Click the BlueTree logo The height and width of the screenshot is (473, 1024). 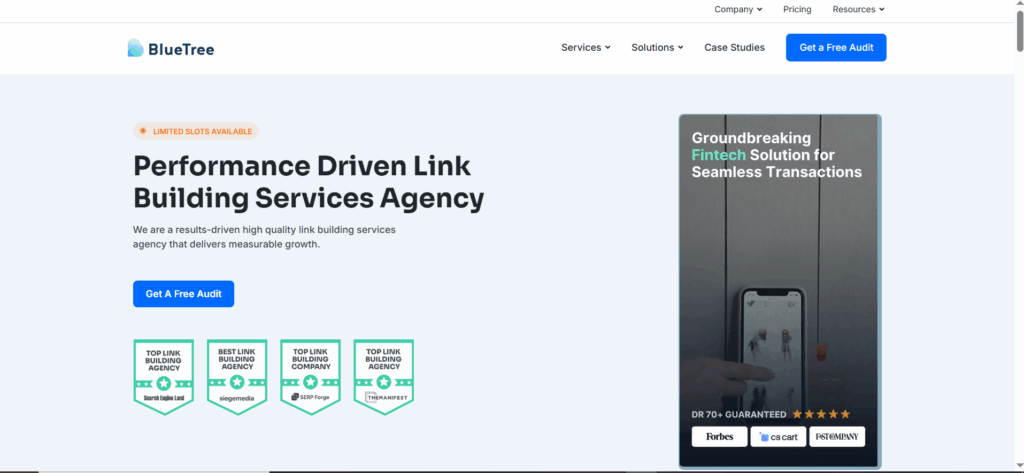170,48
